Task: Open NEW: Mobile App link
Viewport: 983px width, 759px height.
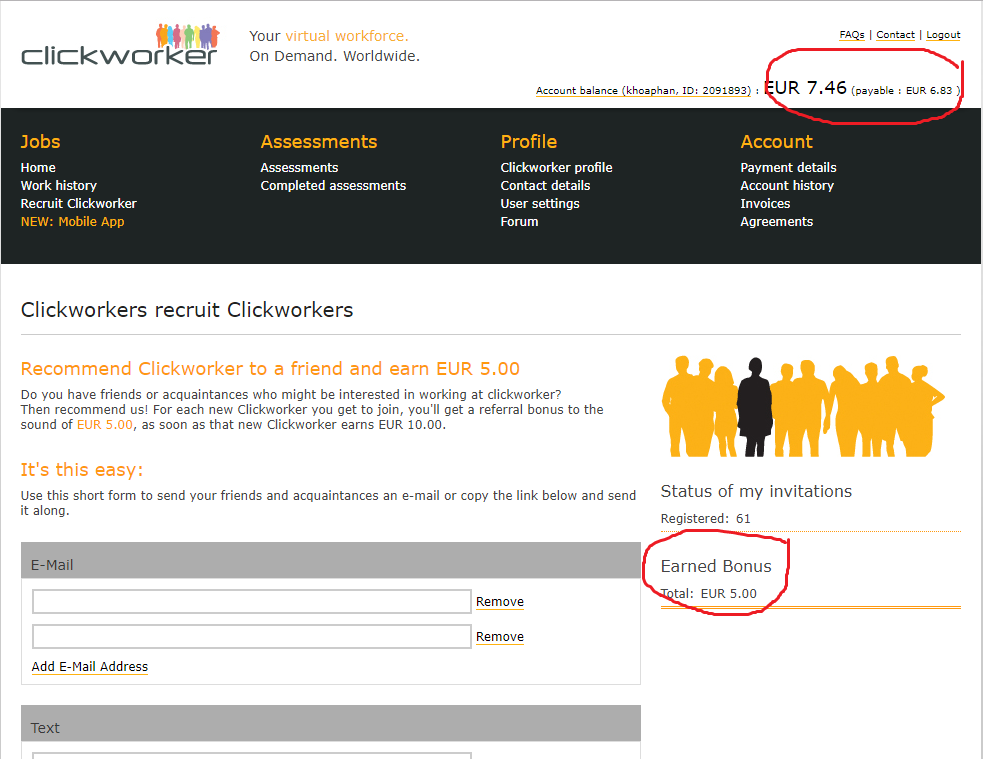Action: click(73, 222)
